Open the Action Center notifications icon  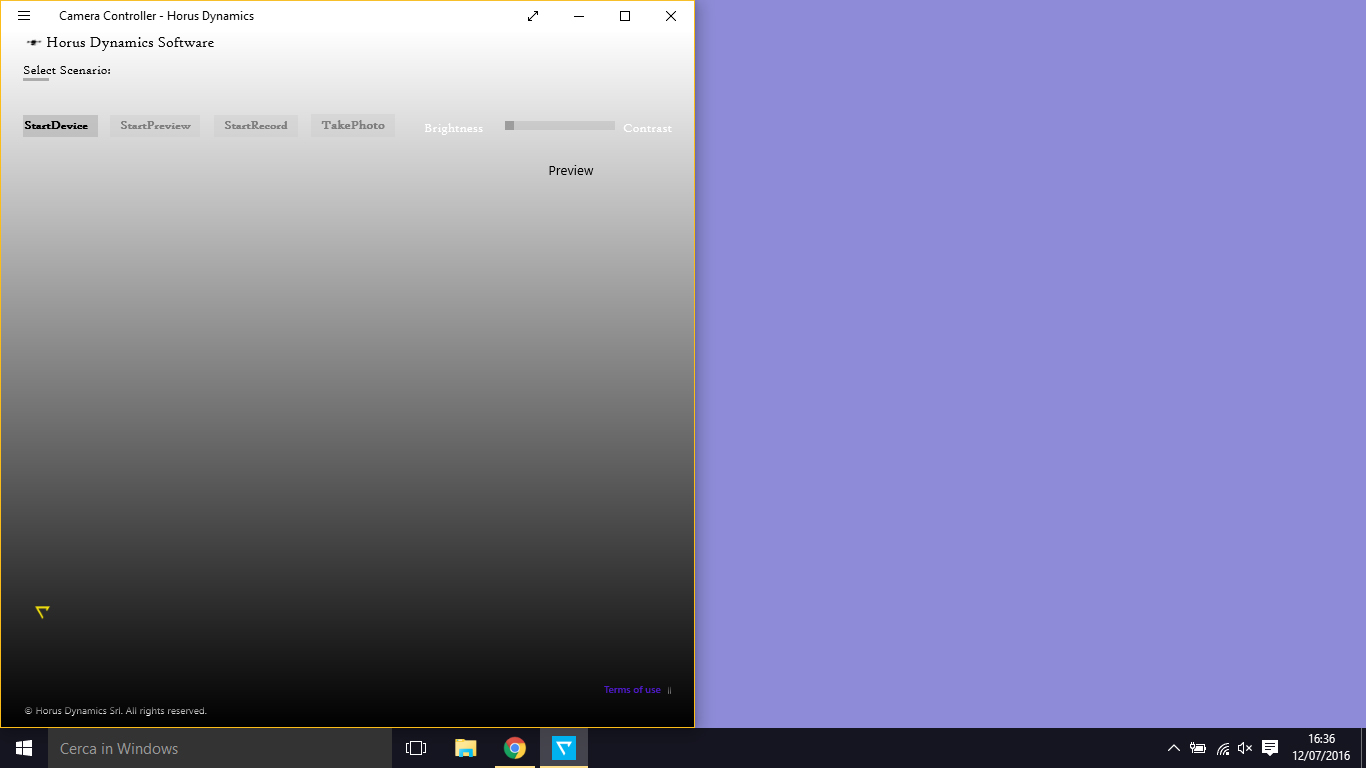coord(1270,748)
